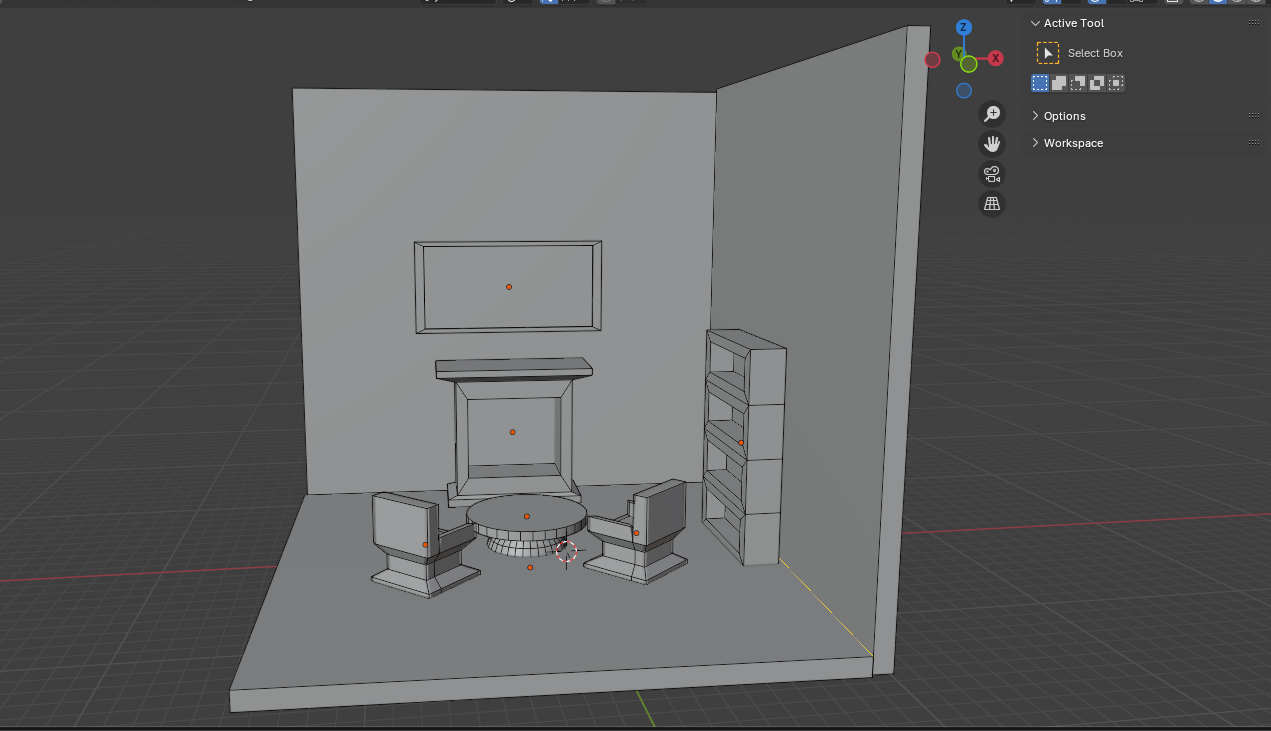Image resolution: width=1271 pixels, height=731 pixels.
Task: Switch perspective/orthographic with the grid button
Action: 992,204
